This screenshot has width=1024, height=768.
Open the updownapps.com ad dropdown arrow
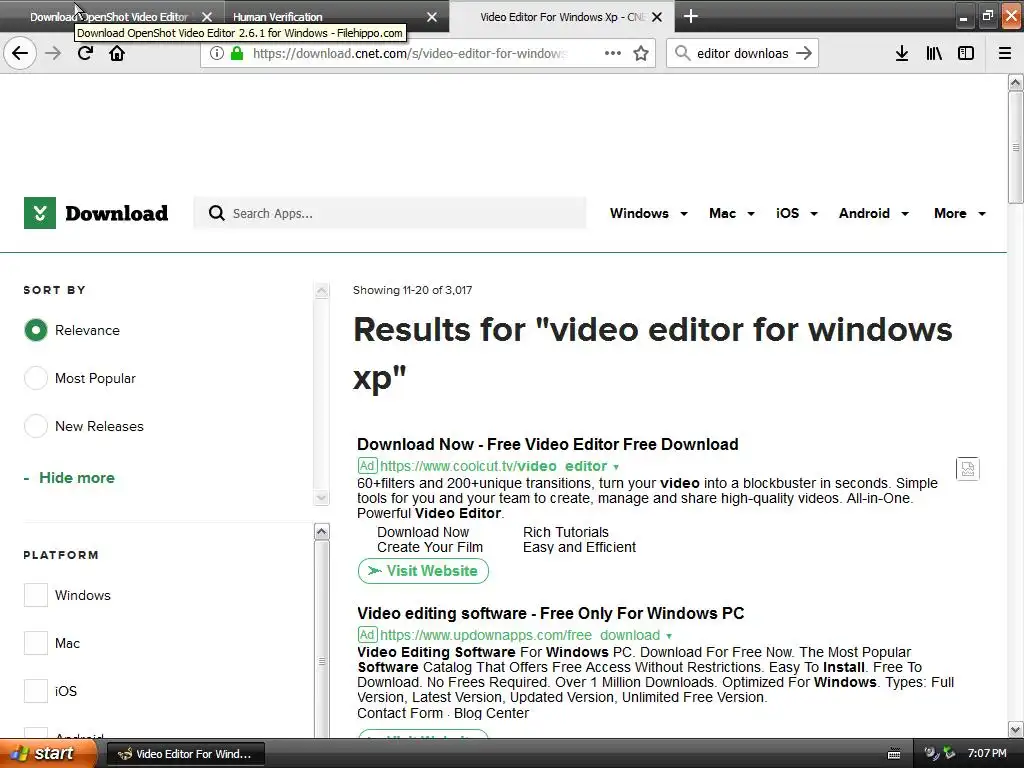669,636
